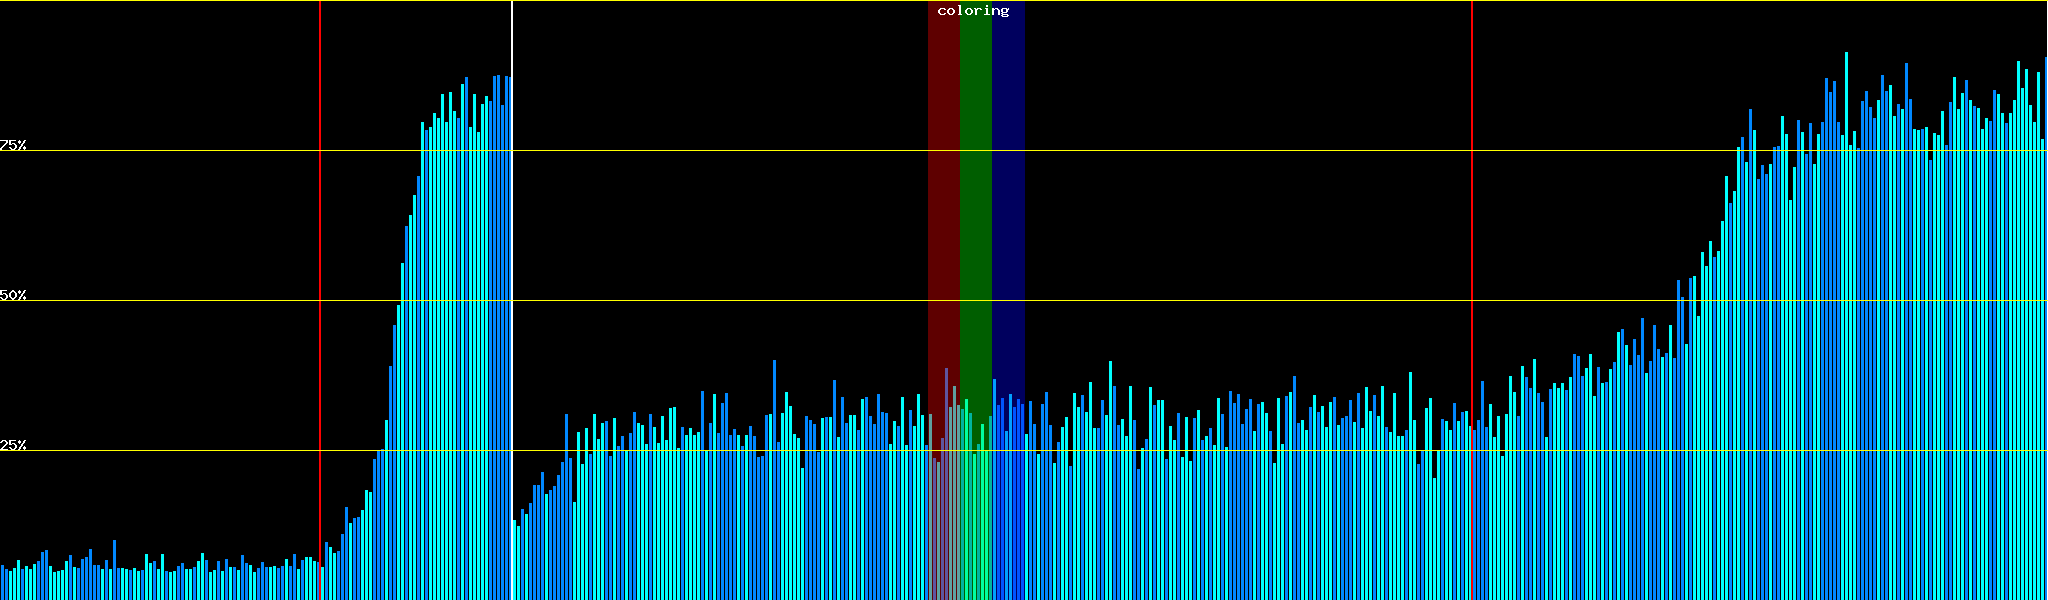Select the dark red coloring band
Image resolution: width=2048 pixels, height=600 pixels.
943,200
